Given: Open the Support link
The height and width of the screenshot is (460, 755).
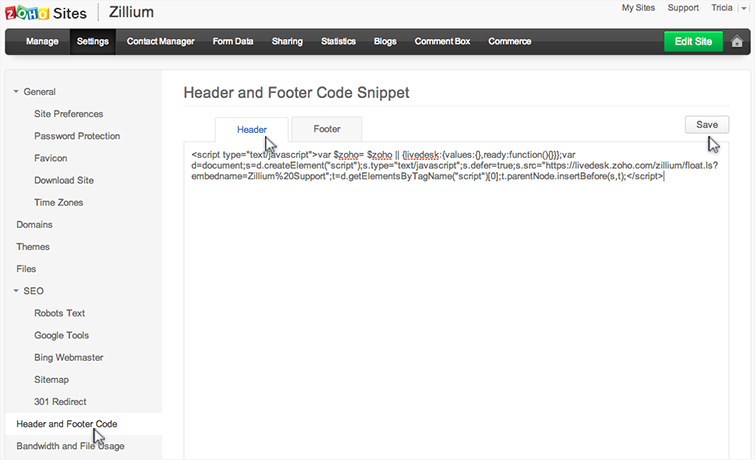Looking at the screenshot, I should tap(683, 8).
